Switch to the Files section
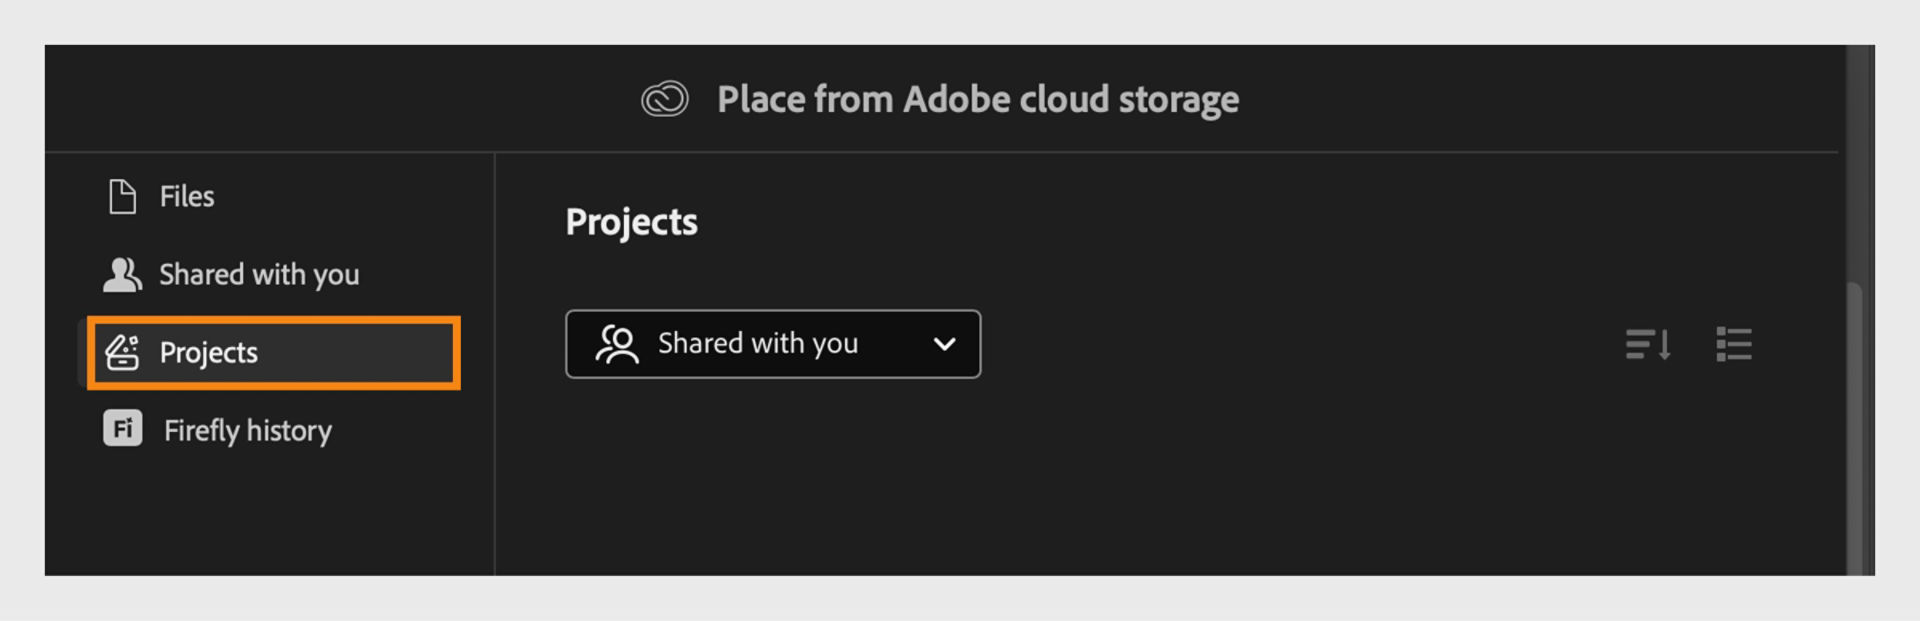Image resolution: width=1920 pixels, height=621 pixels. (x=186, y=196)
